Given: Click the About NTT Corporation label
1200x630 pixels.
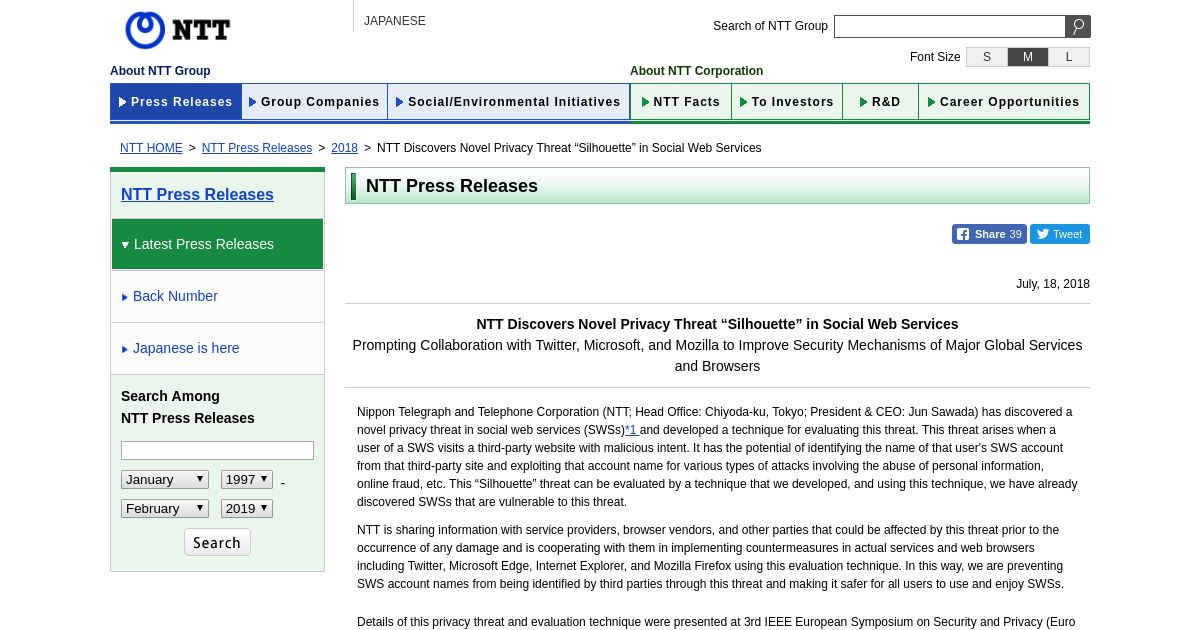Looking at the screenshot, I should click(x=696, y=71).
